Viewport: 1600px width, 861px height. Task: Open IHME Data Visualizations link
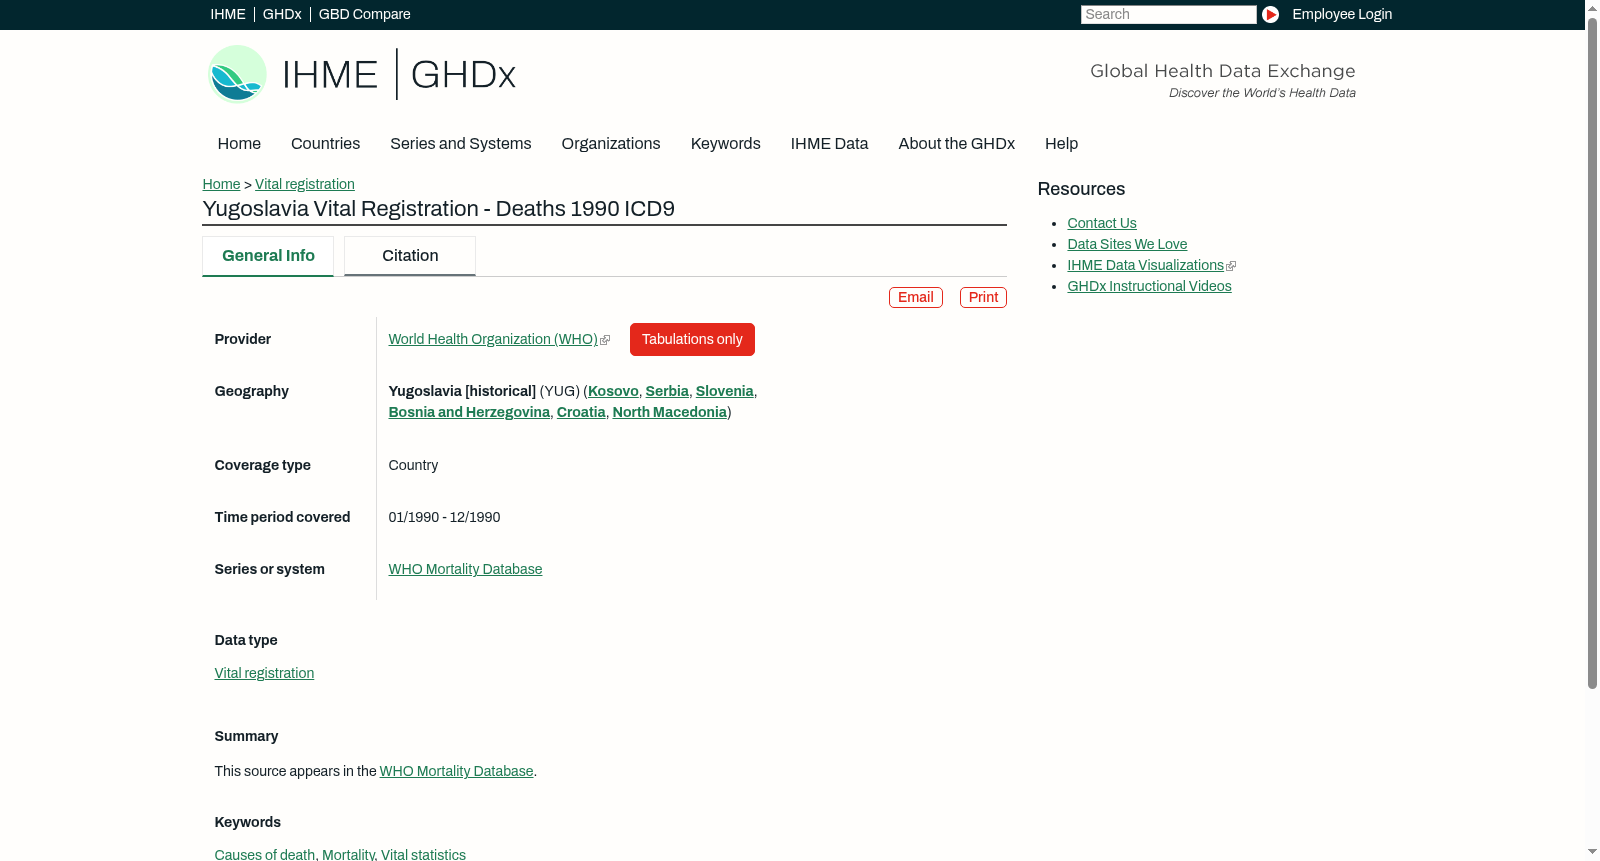pyautogui.click(x=1146, y=266)
